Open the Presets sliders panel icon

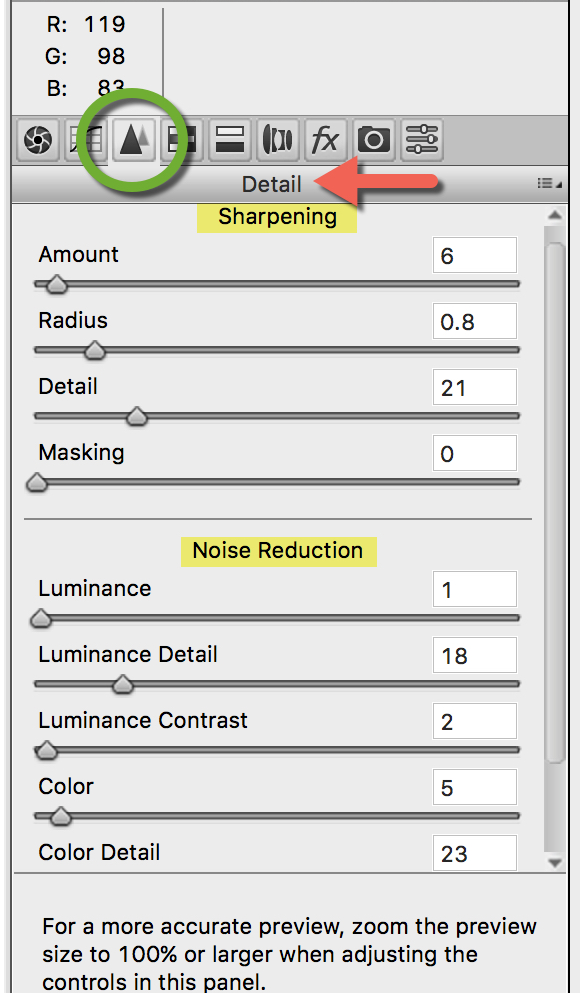click(422, 139)
